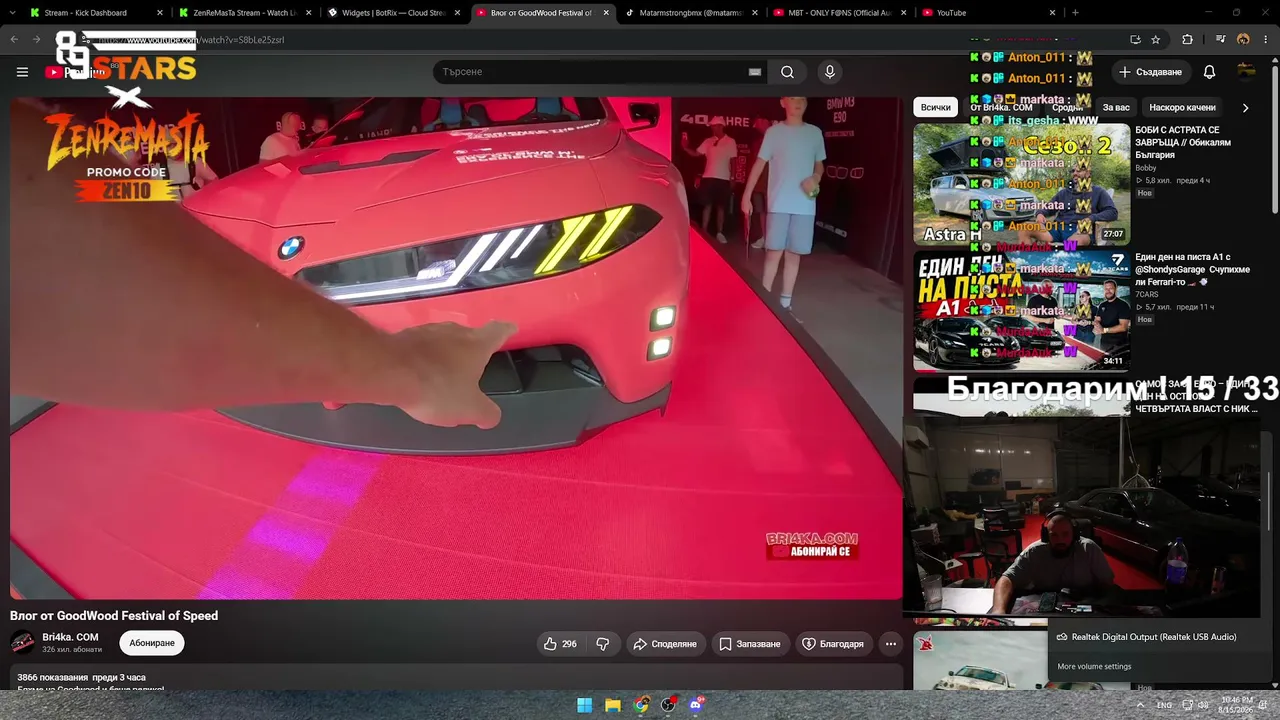Close the MBT - ONLY F@NS tab
The width and height of the screenshot is (1280, 720).
pos(903,13)
